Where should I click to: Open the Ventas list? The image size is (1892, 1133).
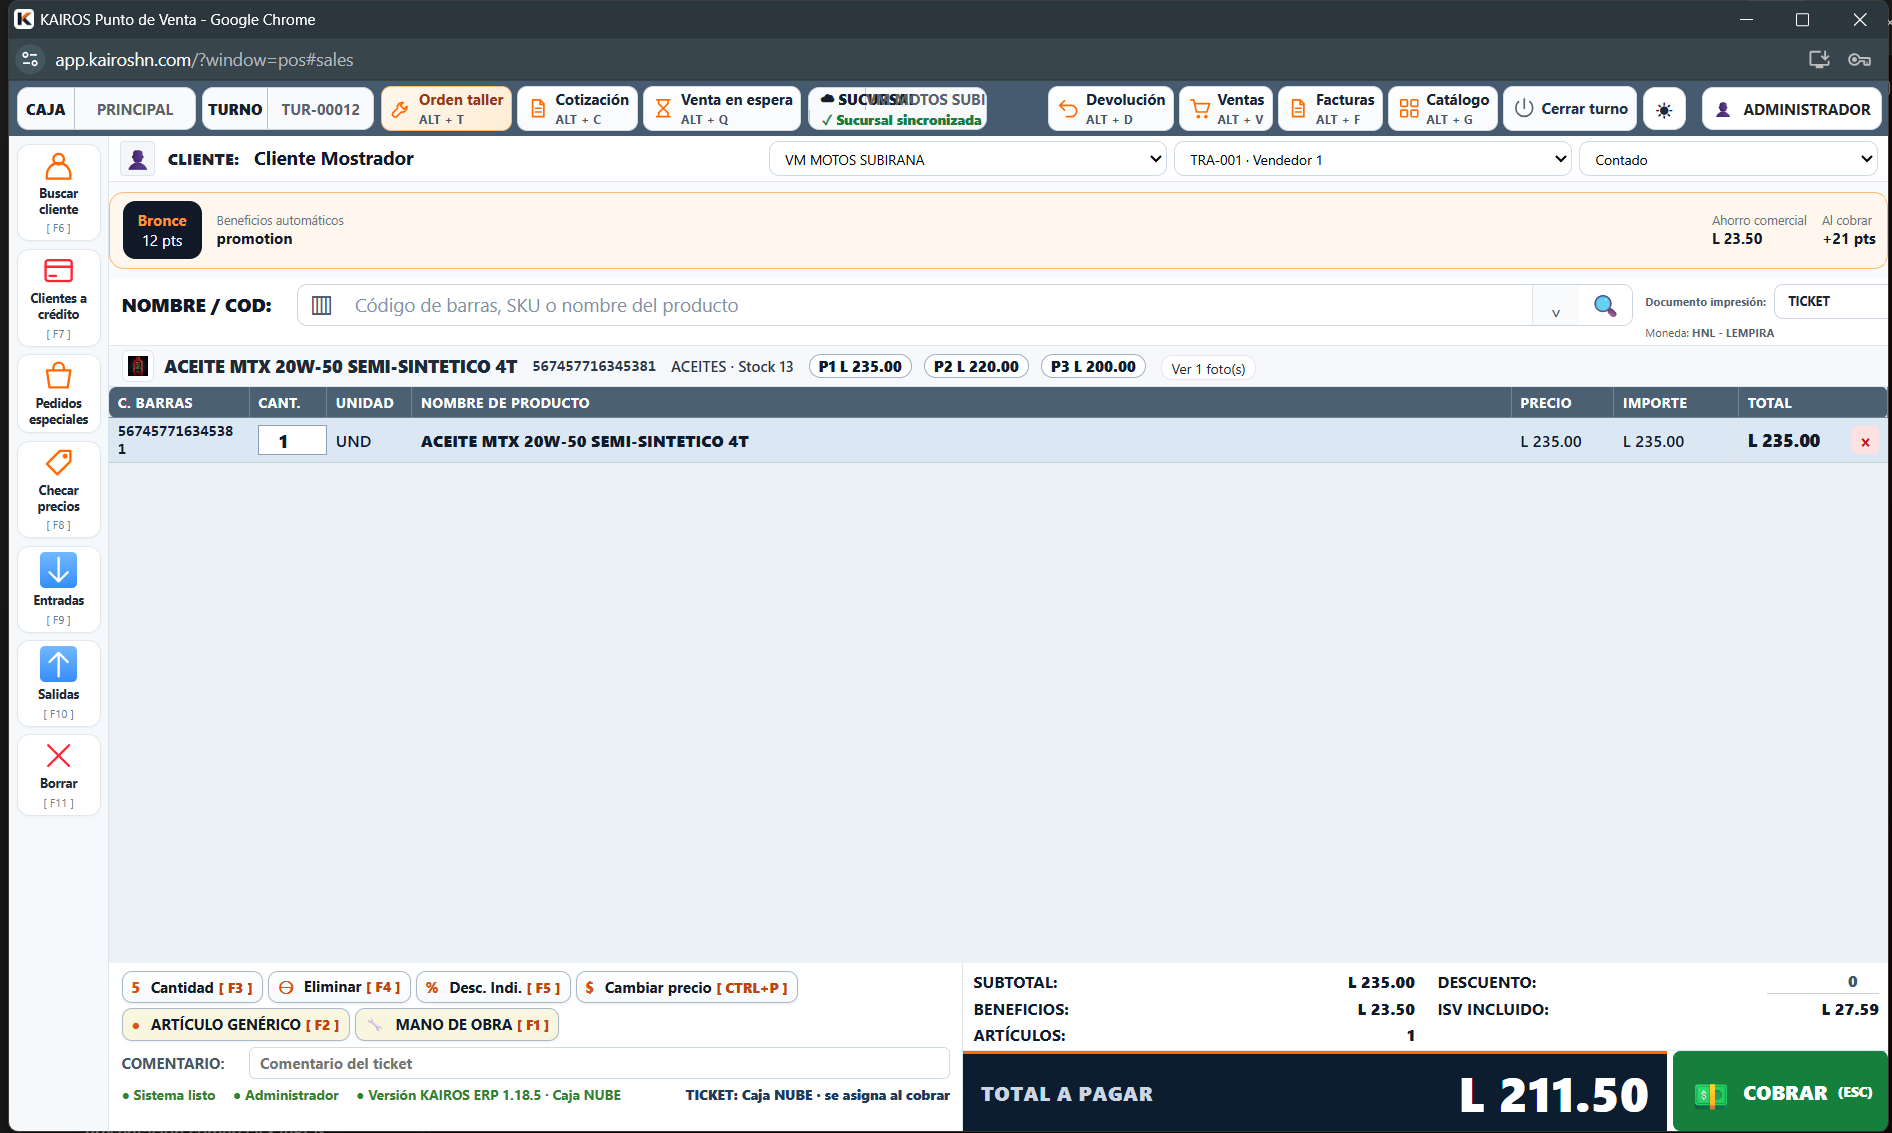1226,109
